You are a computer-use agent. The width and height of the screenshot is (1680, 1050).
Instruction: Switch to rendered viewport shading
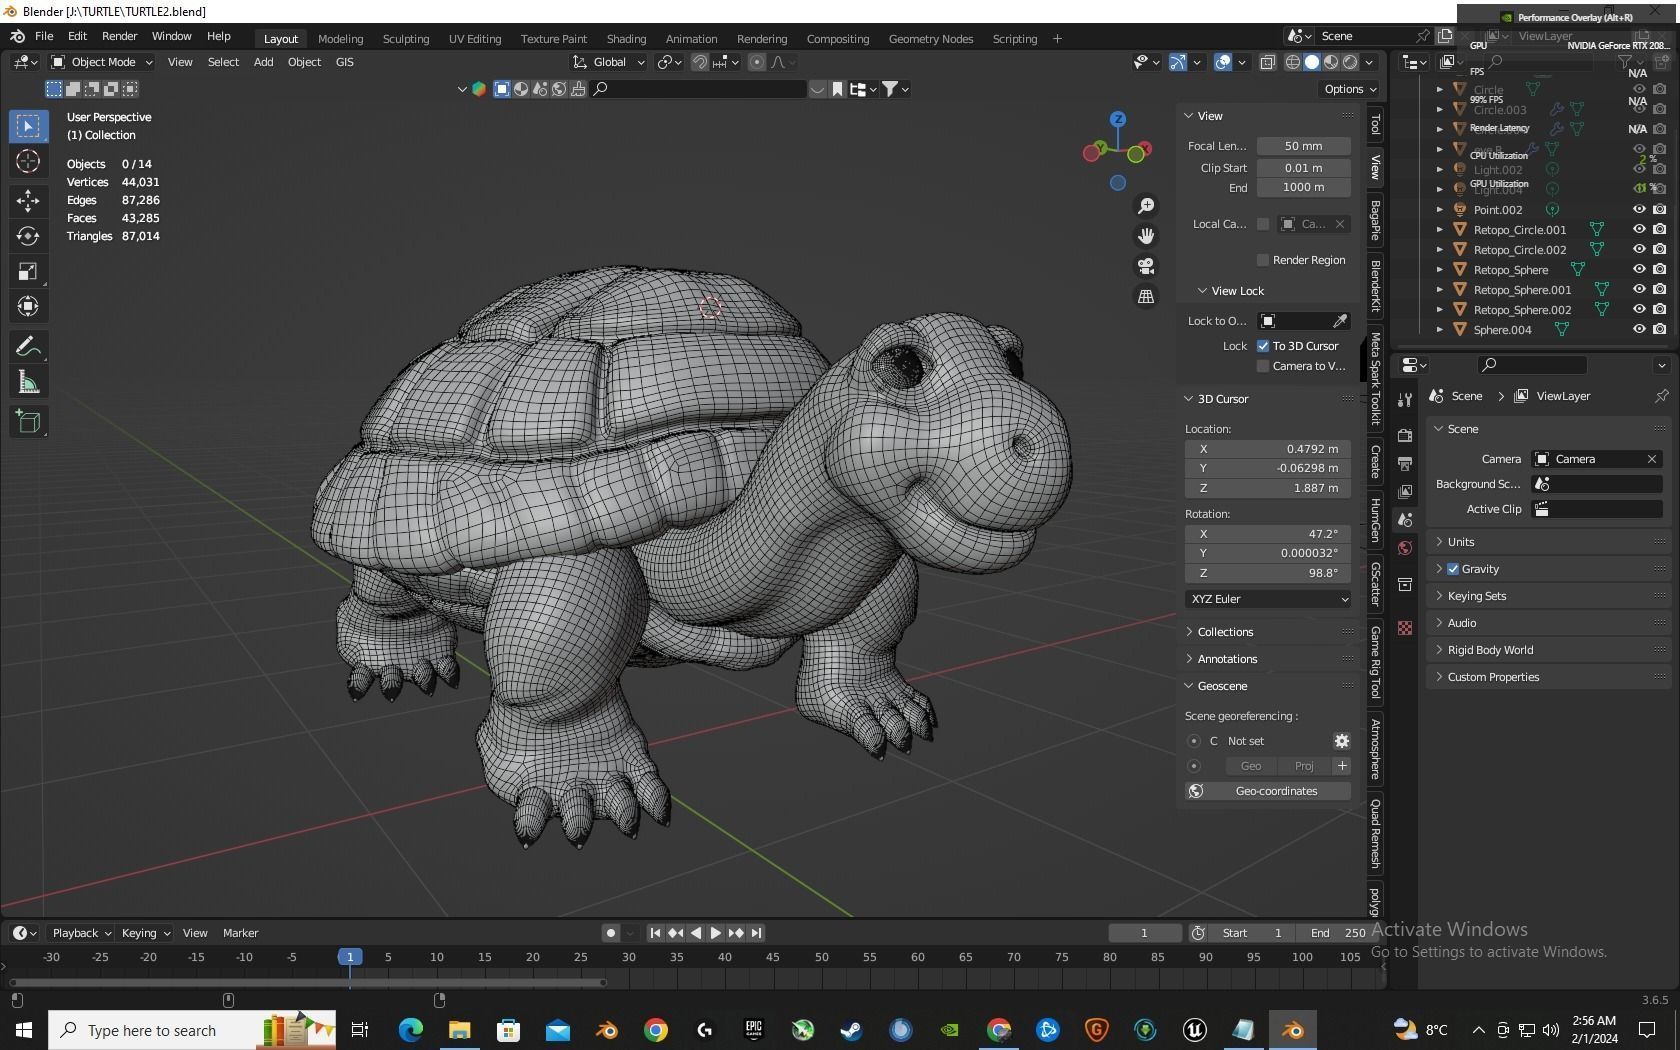tap(1350, 62)
